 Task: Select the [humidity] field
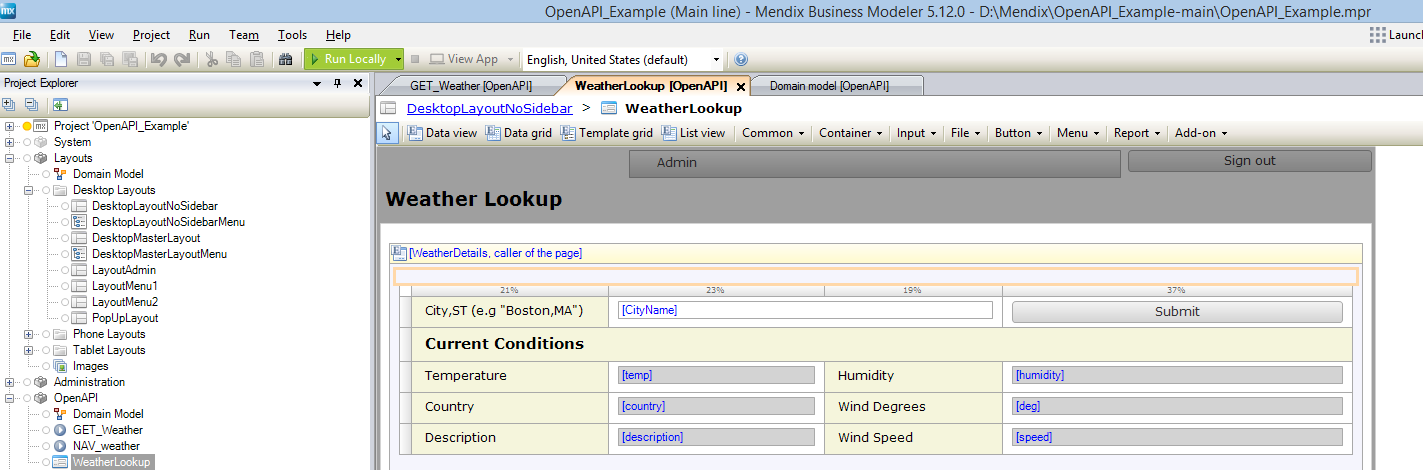[1177, 375]
